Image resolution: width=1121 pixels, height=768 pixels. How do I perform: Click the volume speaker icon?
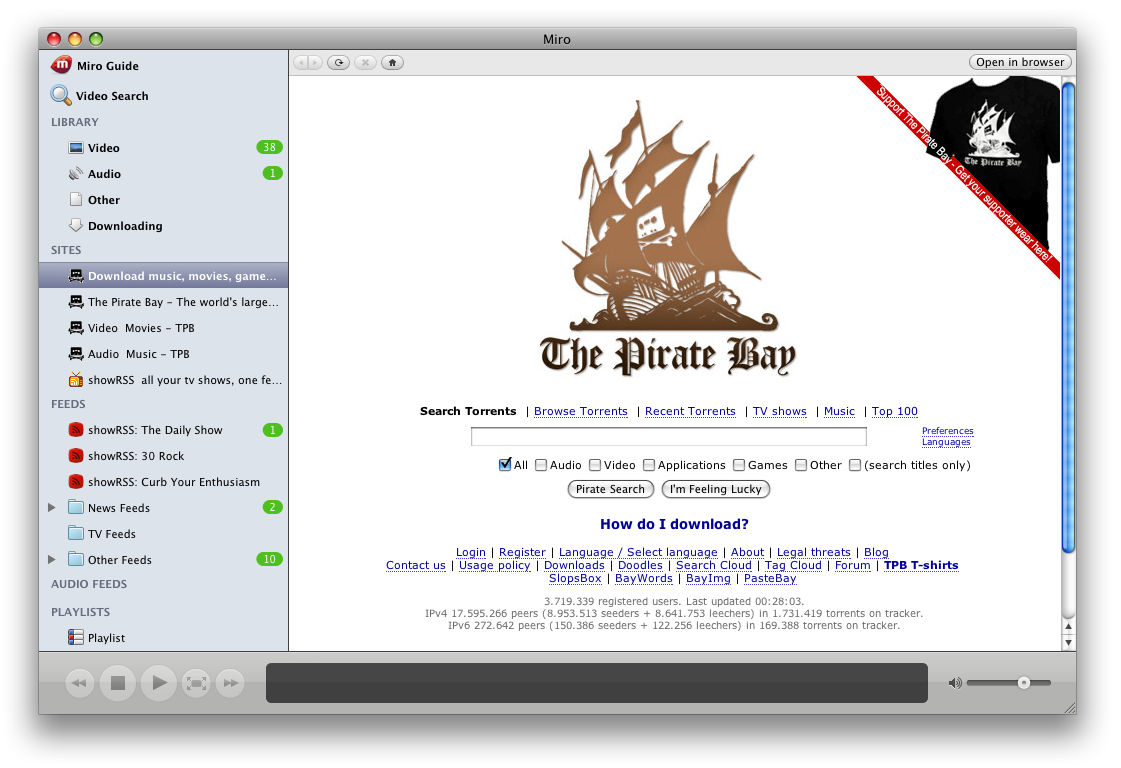(x=955, y=683)
